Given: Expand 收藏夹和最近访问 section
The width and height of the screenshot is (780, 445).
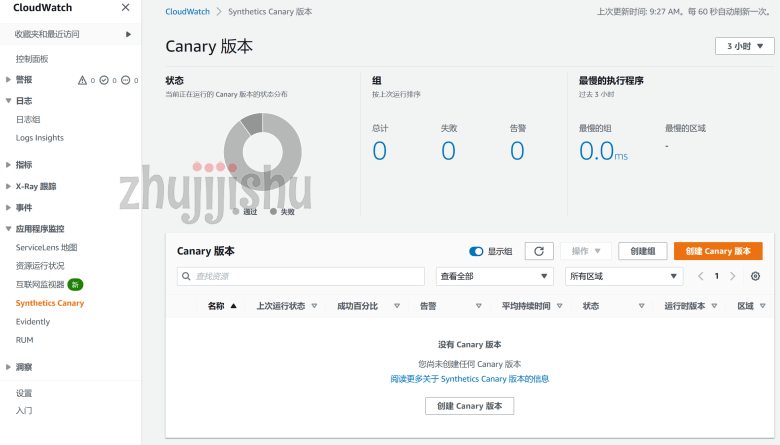Looking at the screenshot, I should [128, 34].
